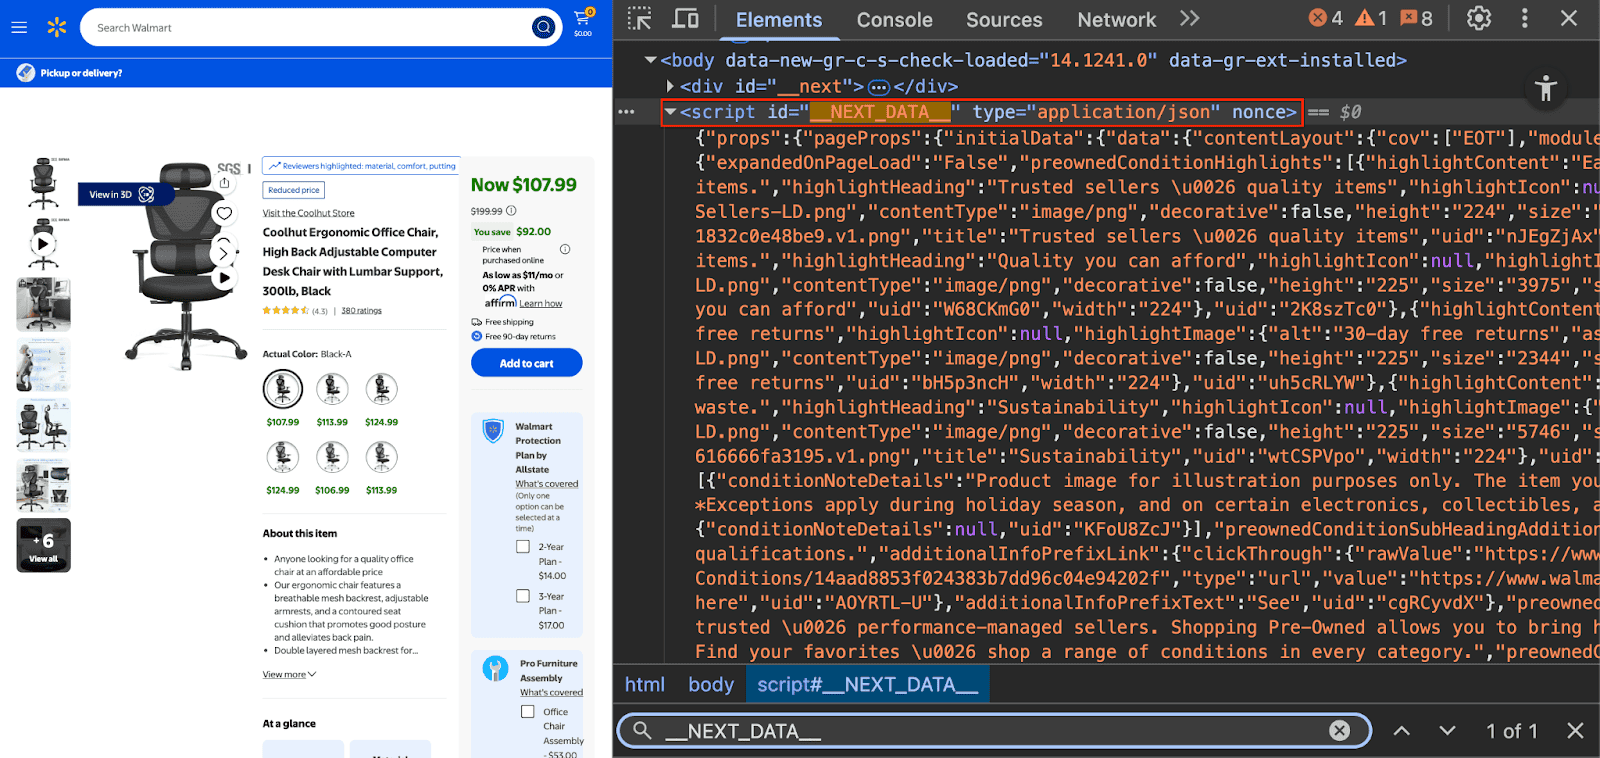Viewport: 1600px width, 758px height.
Task: Open the +6 View all thumbnail
Action: pos(44,545)
